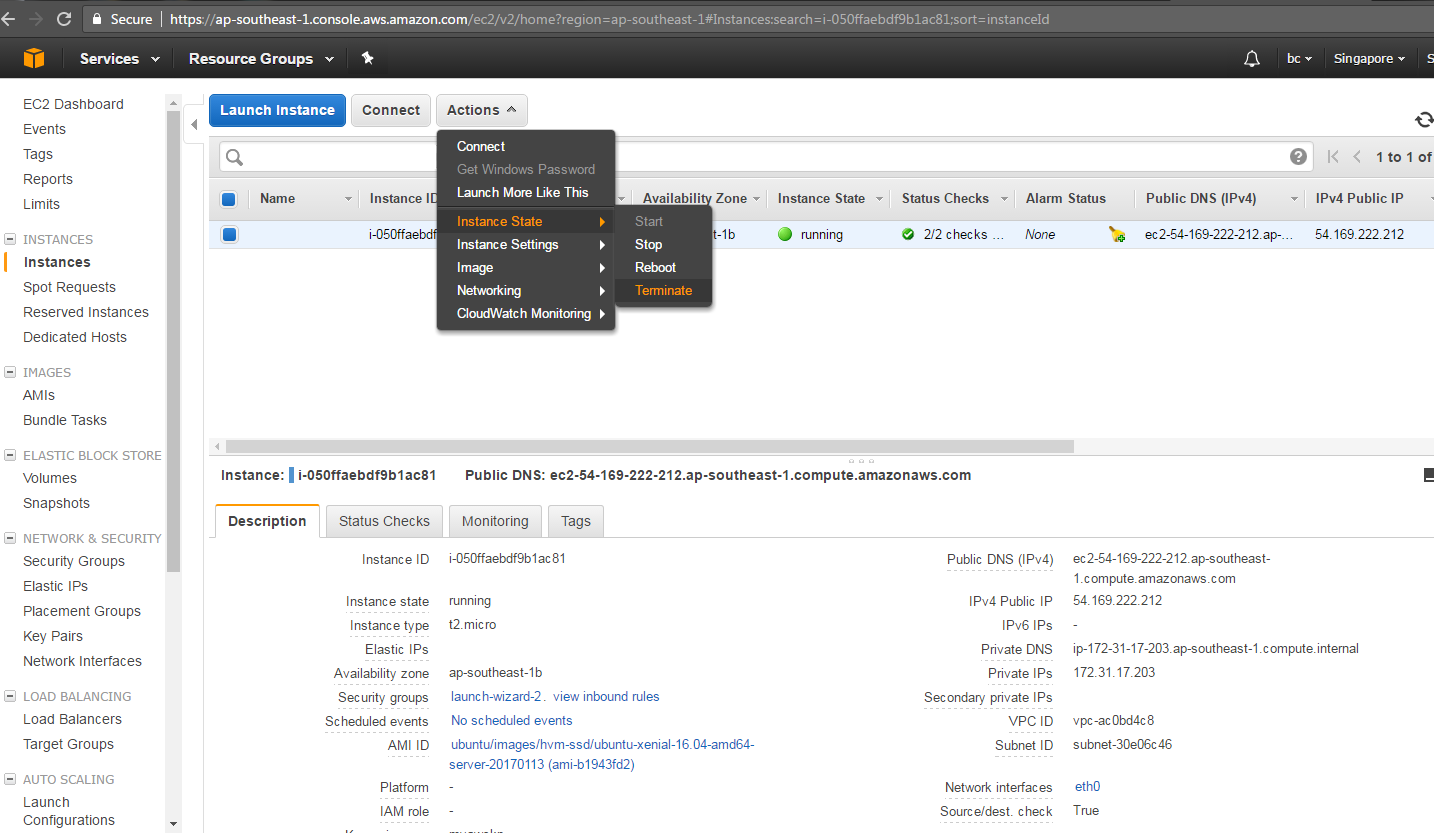1434x839 pixels.
Task: Open the notifications bell
Action: click(x=1251, y=58)
